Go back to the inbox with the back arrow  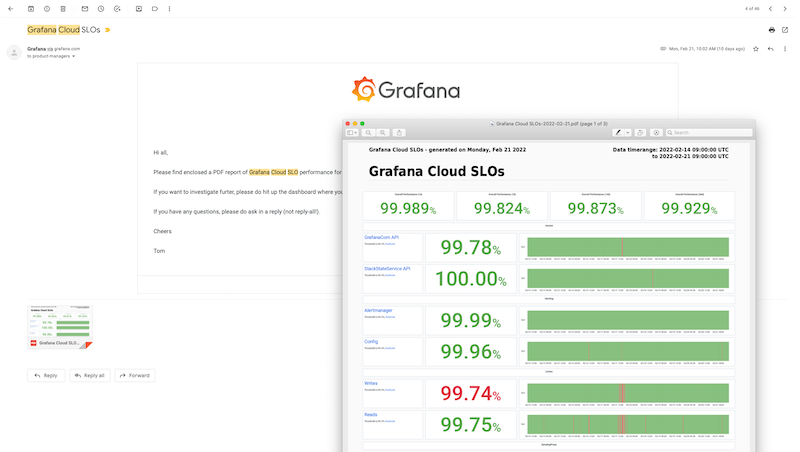tap(9, 8)
